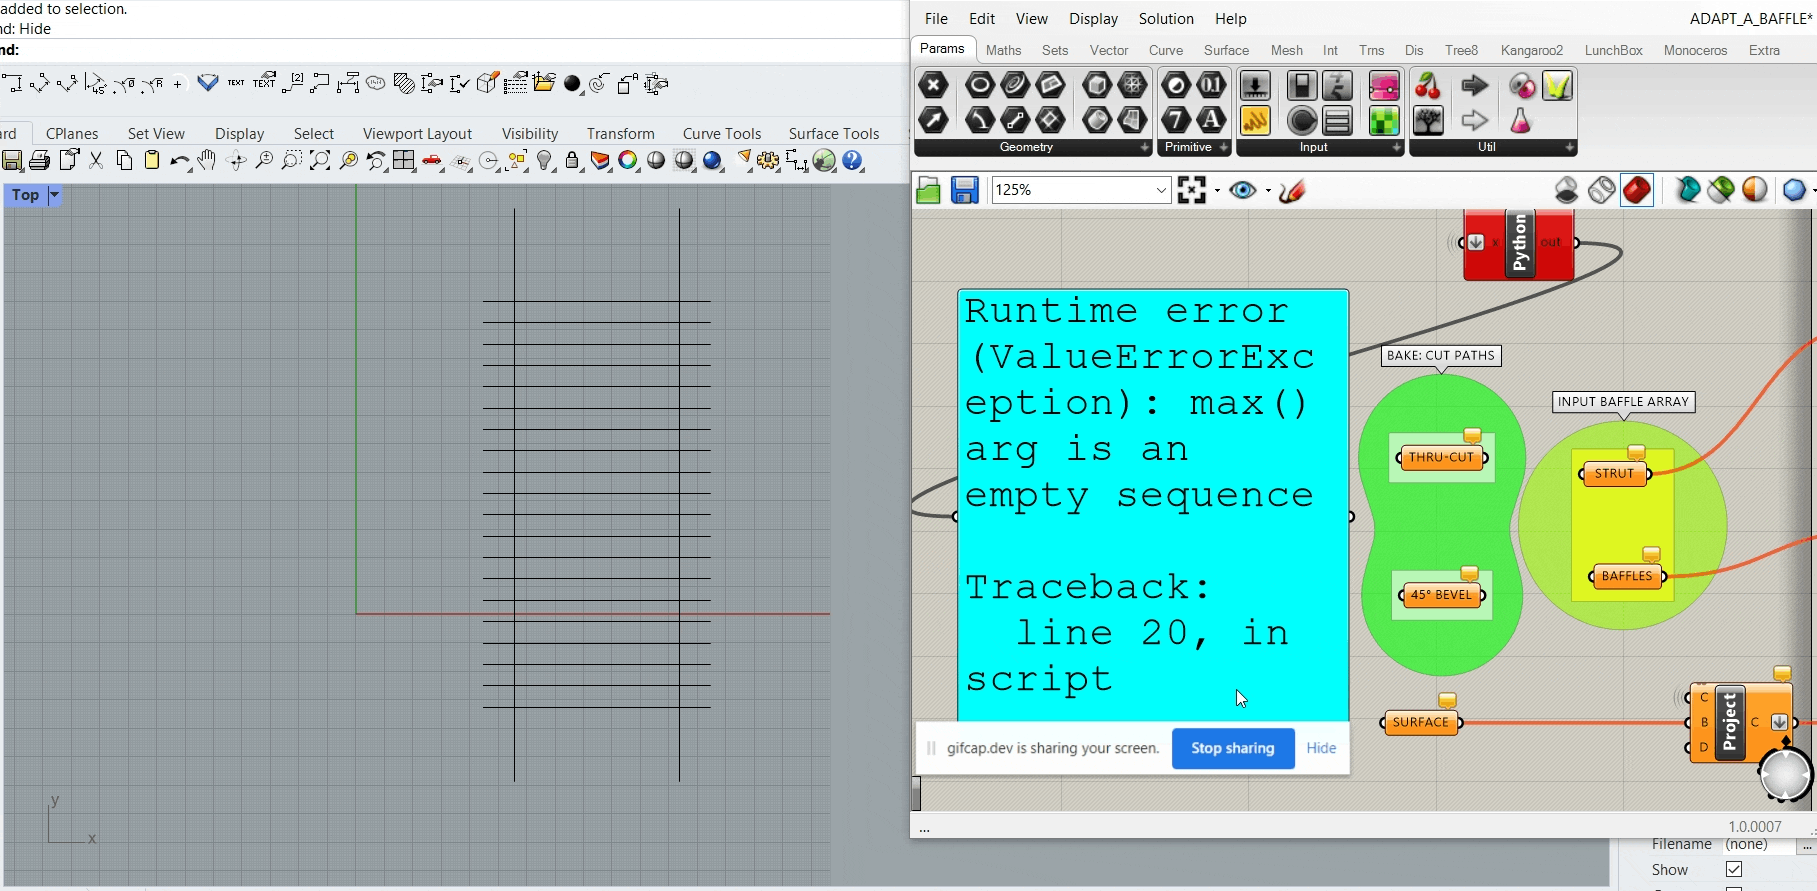Click the scissors Cut icon
Image resolution: width=1817 pixels, height=891 pixels.
96,161
